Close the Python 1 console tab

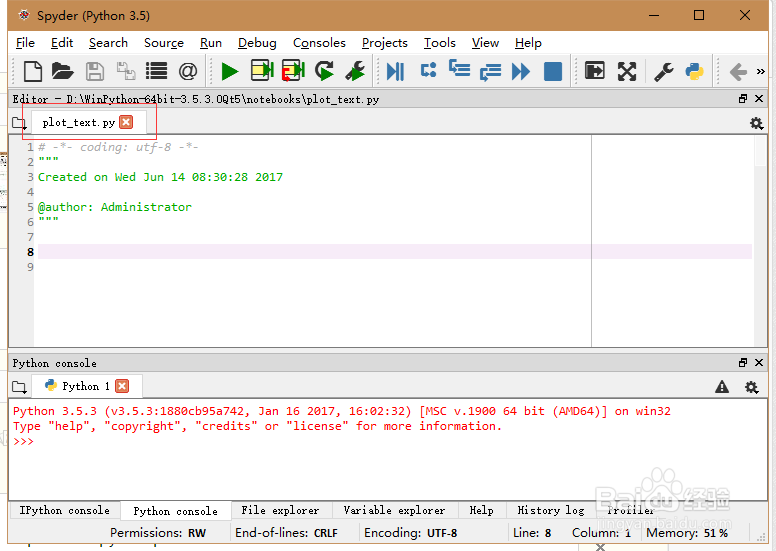click(122, 386)
